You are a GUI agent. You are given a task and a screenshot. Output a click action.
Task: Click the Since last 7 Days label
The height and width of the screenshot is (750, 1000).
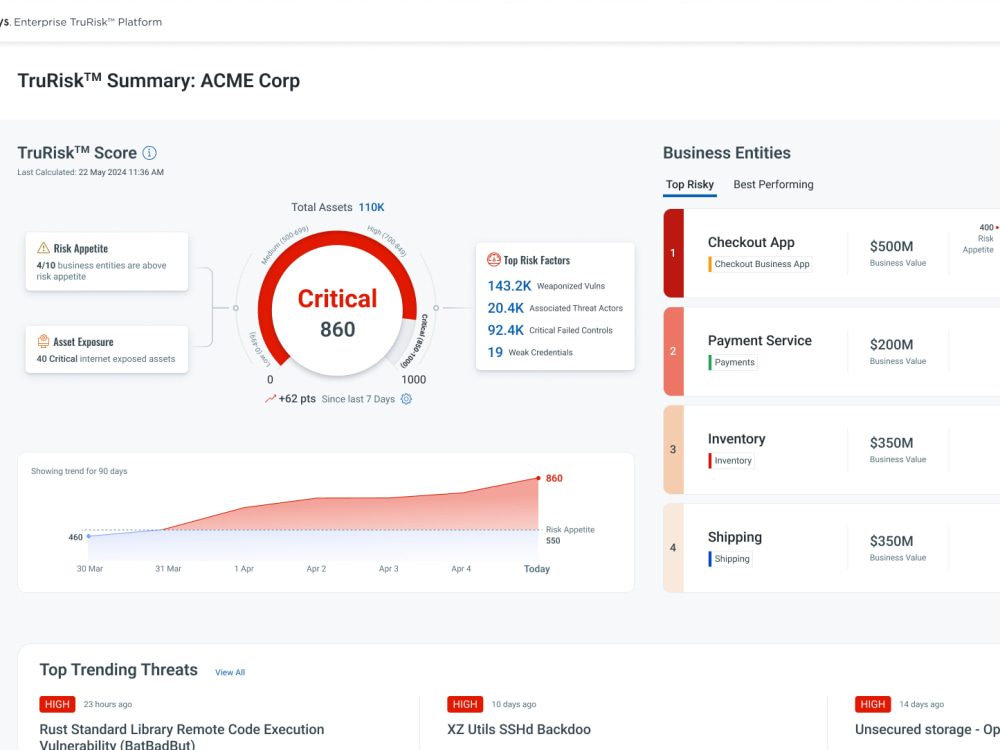tap(358, 399)
